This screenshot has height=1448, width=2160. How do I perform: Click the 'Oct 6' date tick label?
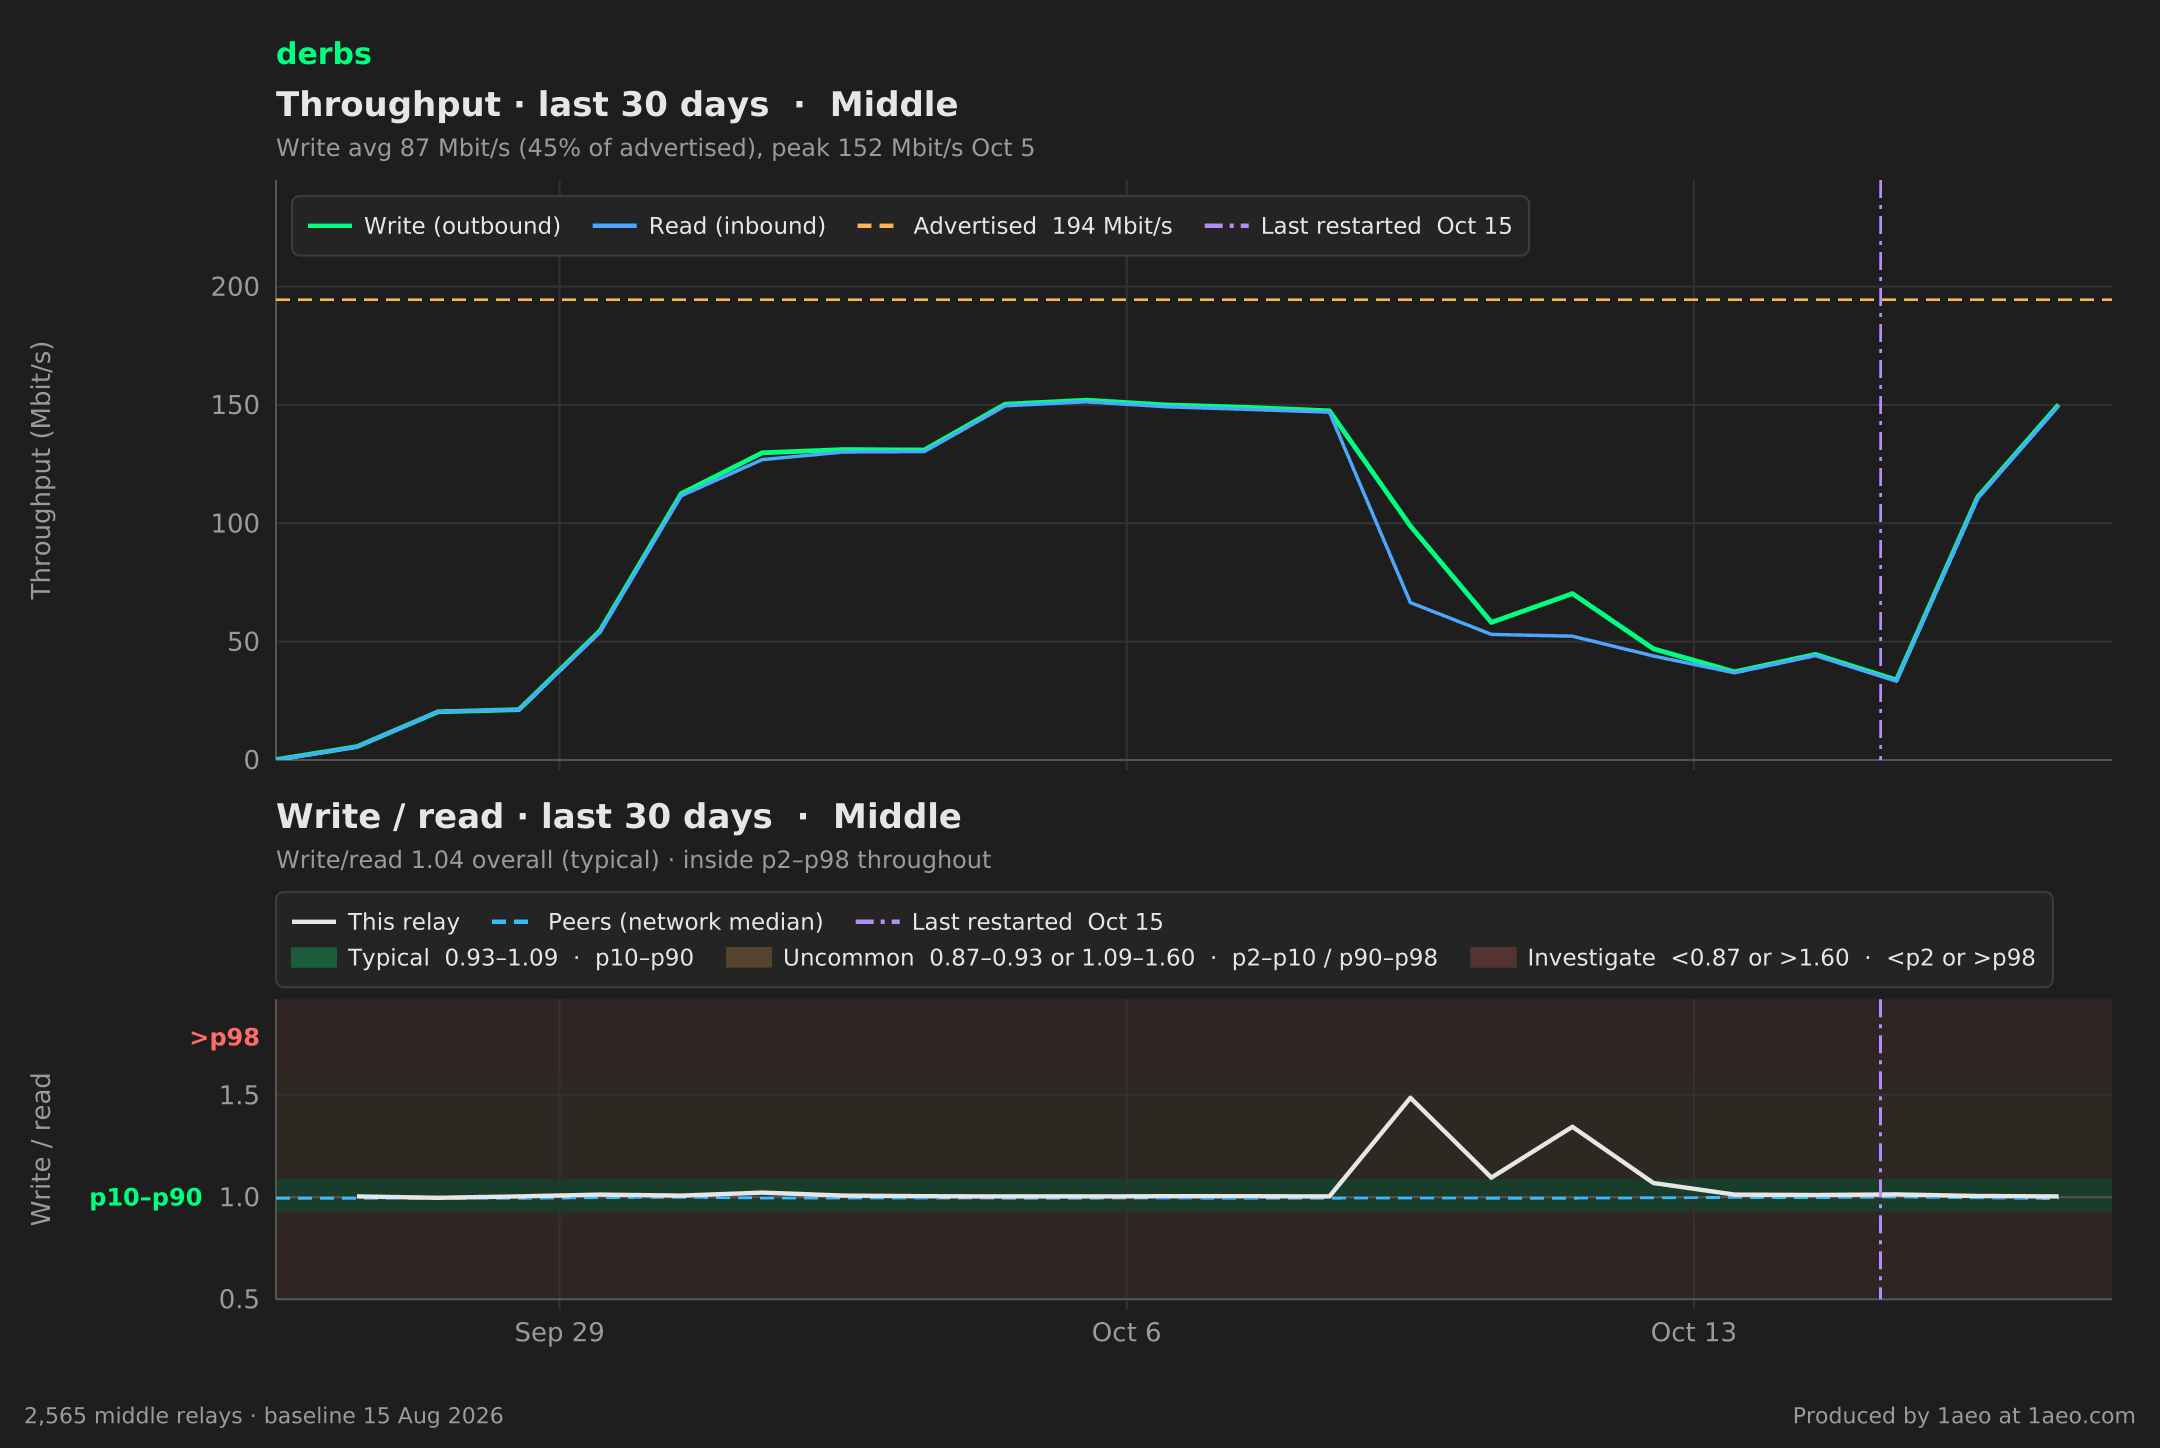pyautogui.click(x=1126, y=1333)
